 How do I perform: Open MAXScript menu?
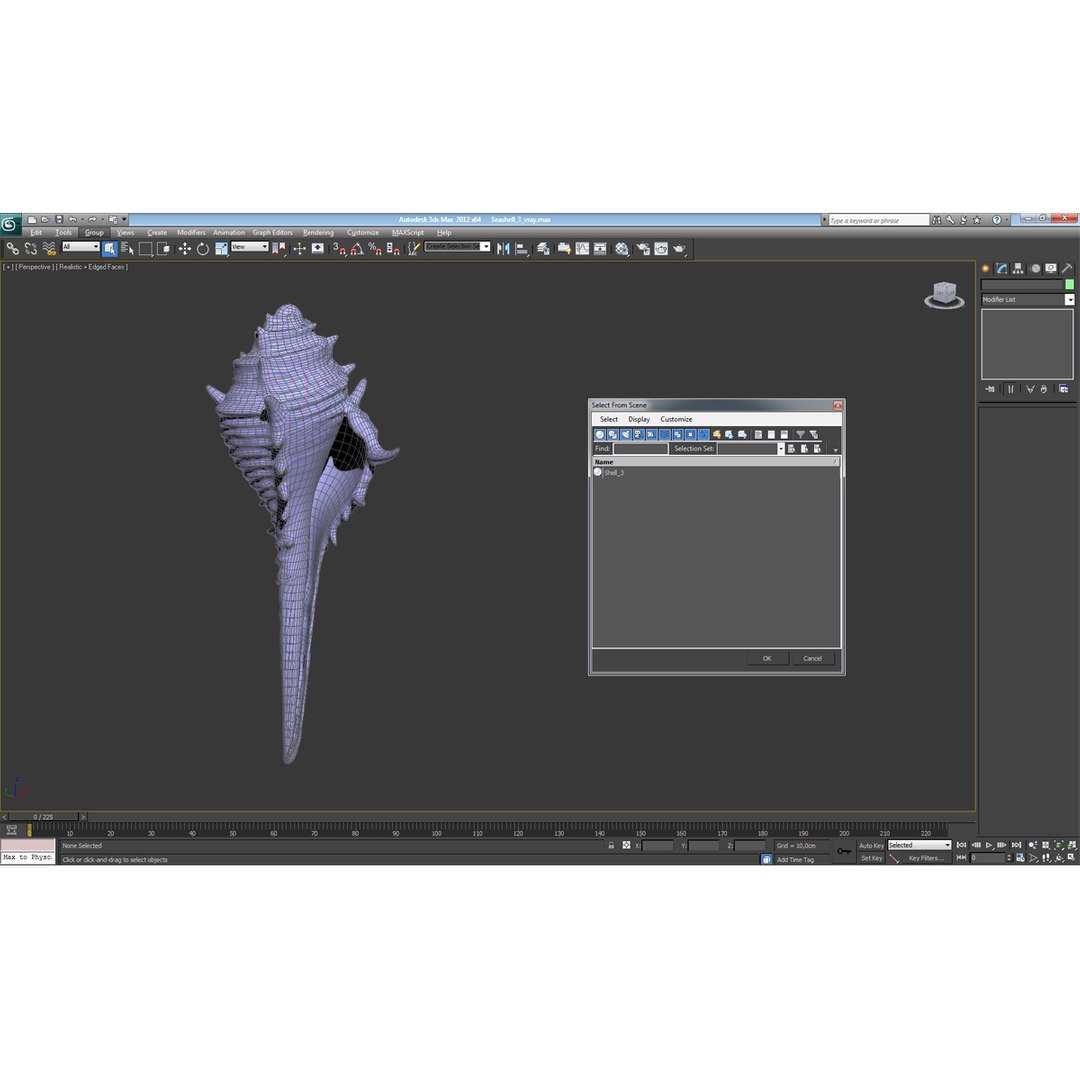(408, 233)
